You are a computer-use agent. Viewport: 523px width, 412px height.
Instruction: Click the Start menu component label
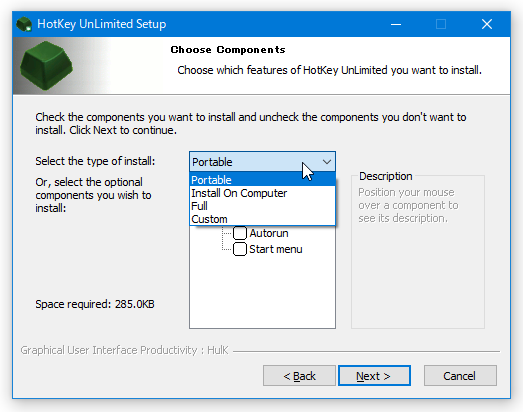coord(276,249)
